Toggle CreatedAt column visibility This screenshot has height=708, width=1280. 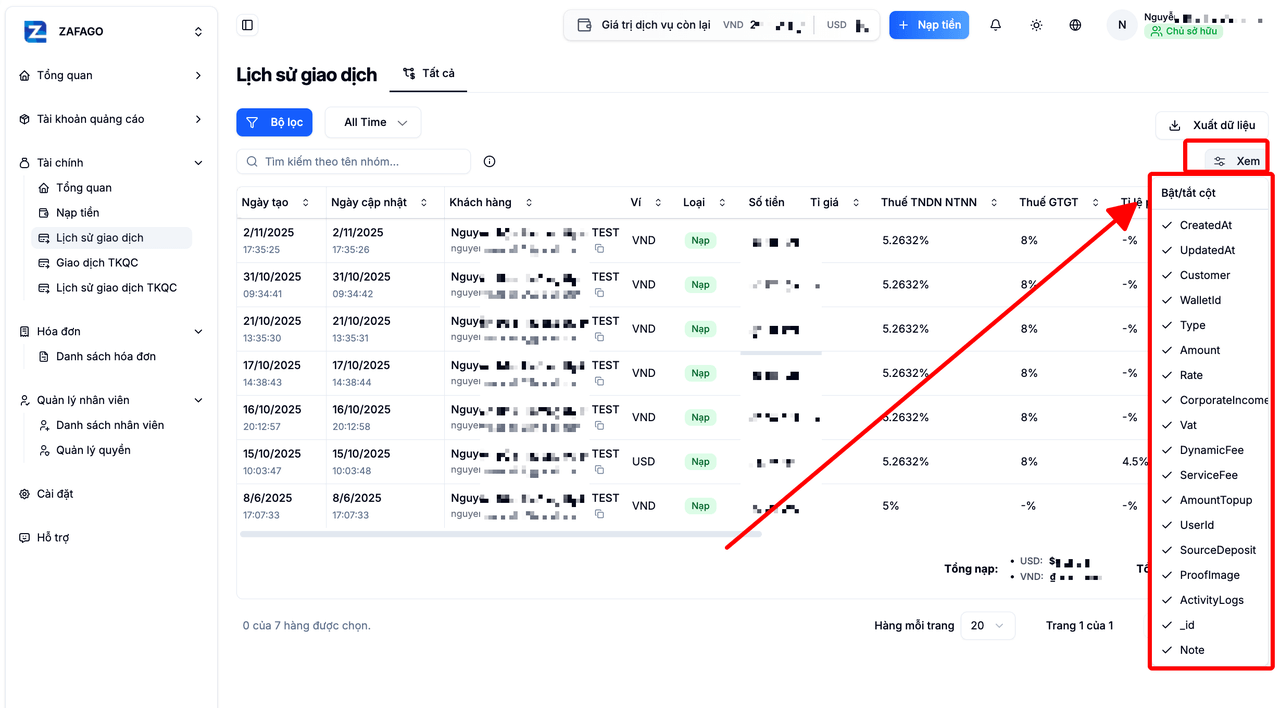[1210, 225]
